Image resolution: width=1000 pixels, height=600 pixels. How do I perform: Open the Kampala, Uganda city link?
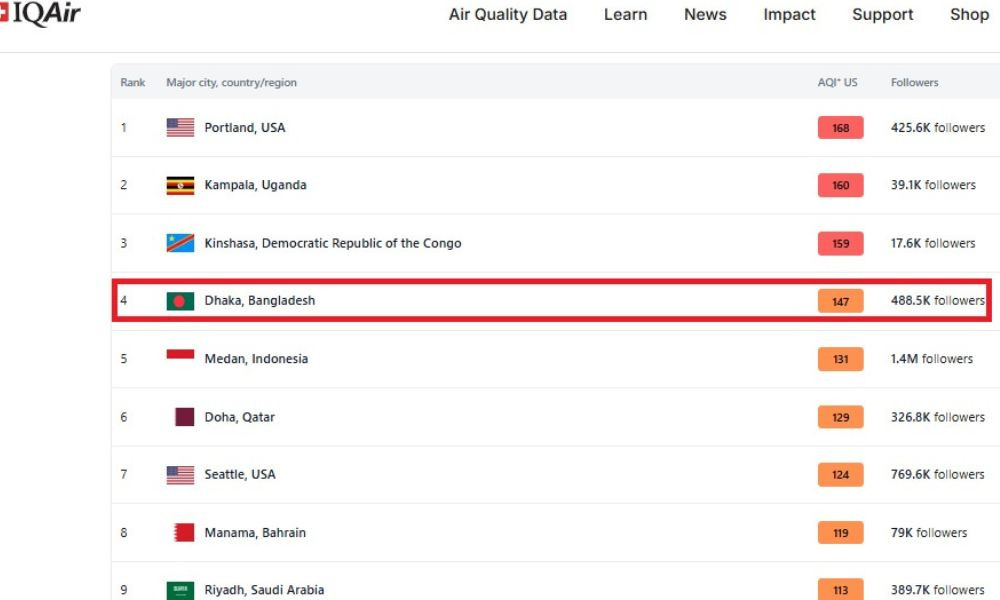(x=256, y=185)
